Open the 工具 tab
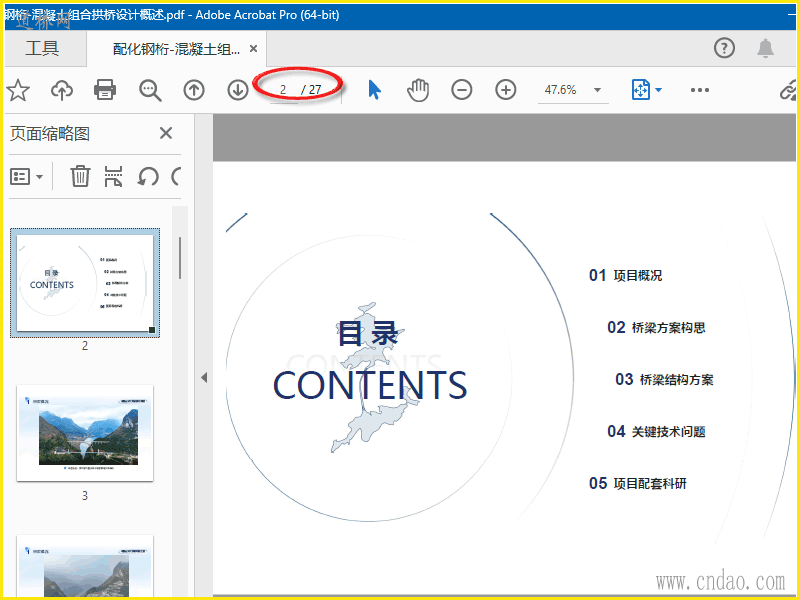The image size is (800, 600). click(42, 48)
